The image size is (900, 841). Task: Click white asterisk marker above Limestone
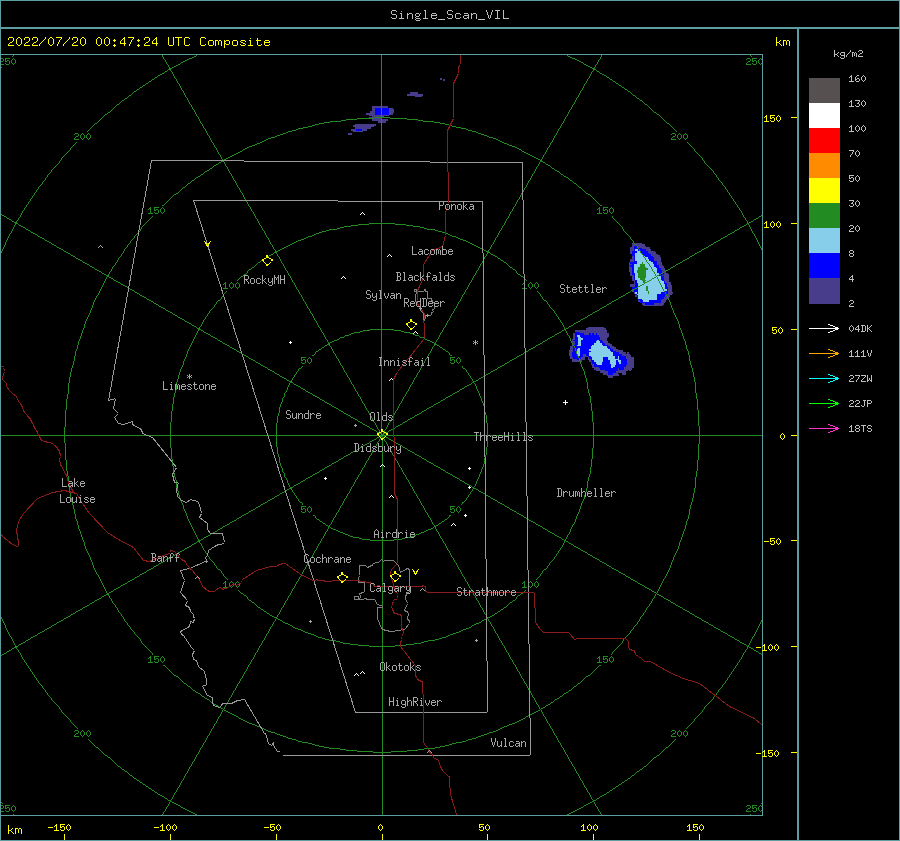click(189, 377)
